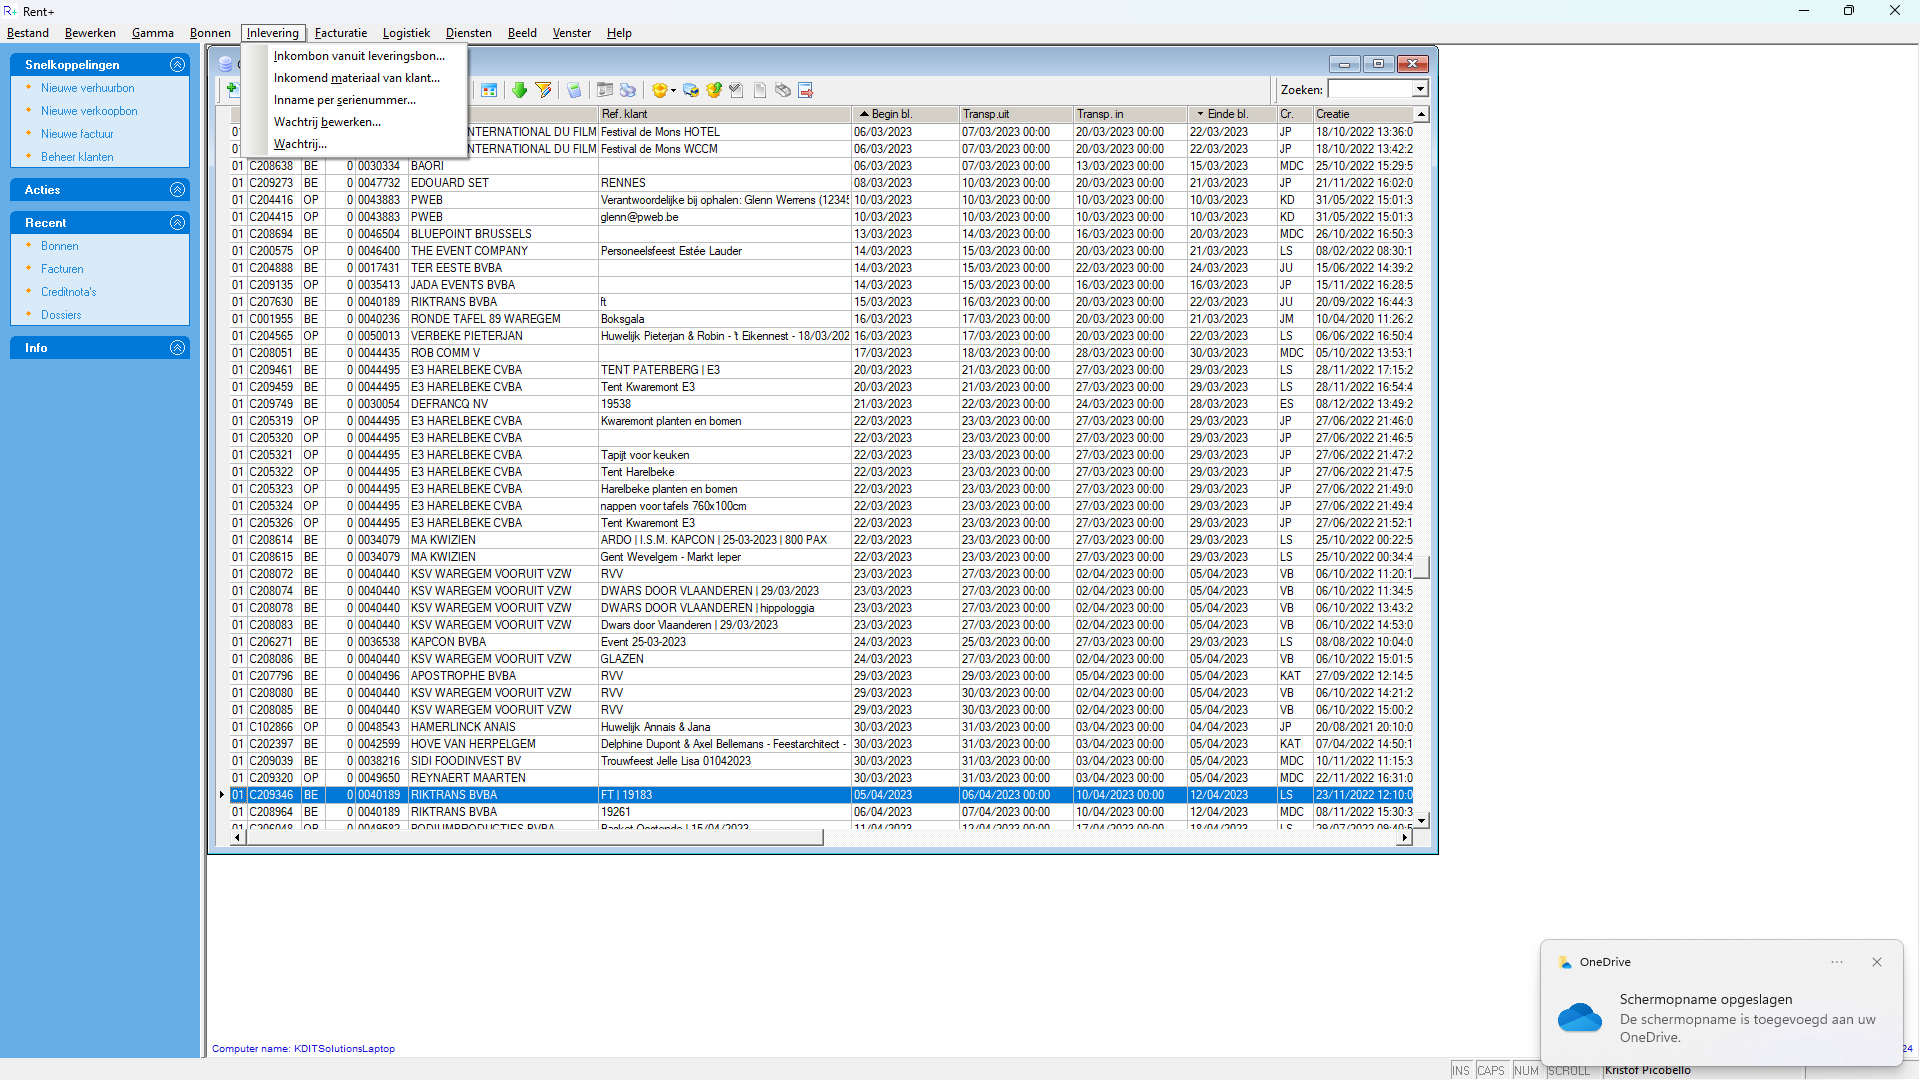
Task: Click the colored grid view icon
Action: [489, 90]
